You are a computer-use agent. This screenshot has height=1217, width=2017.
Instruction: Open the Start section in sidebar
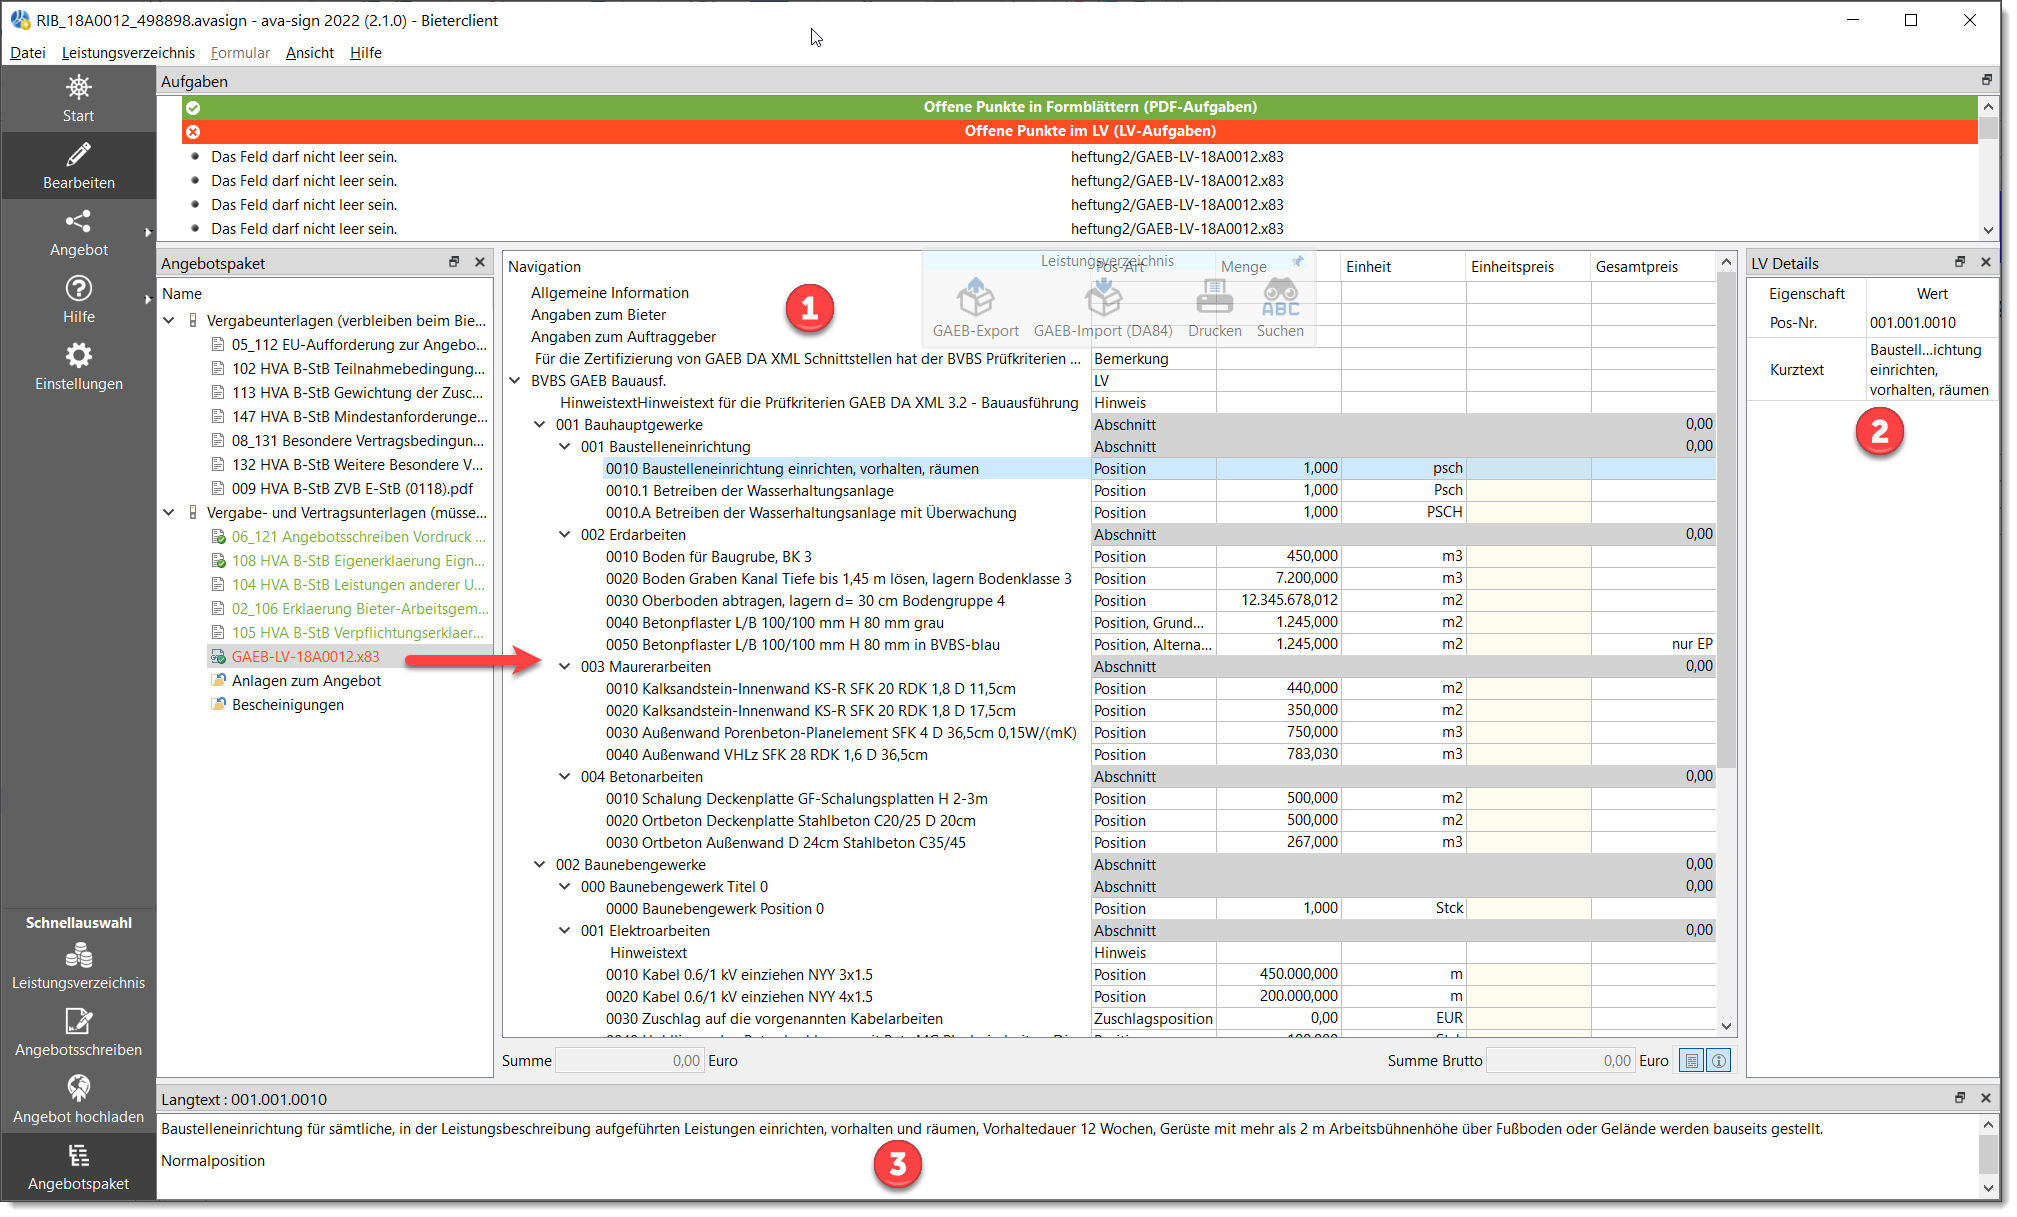pyautogui.click(x=78, y=99)
